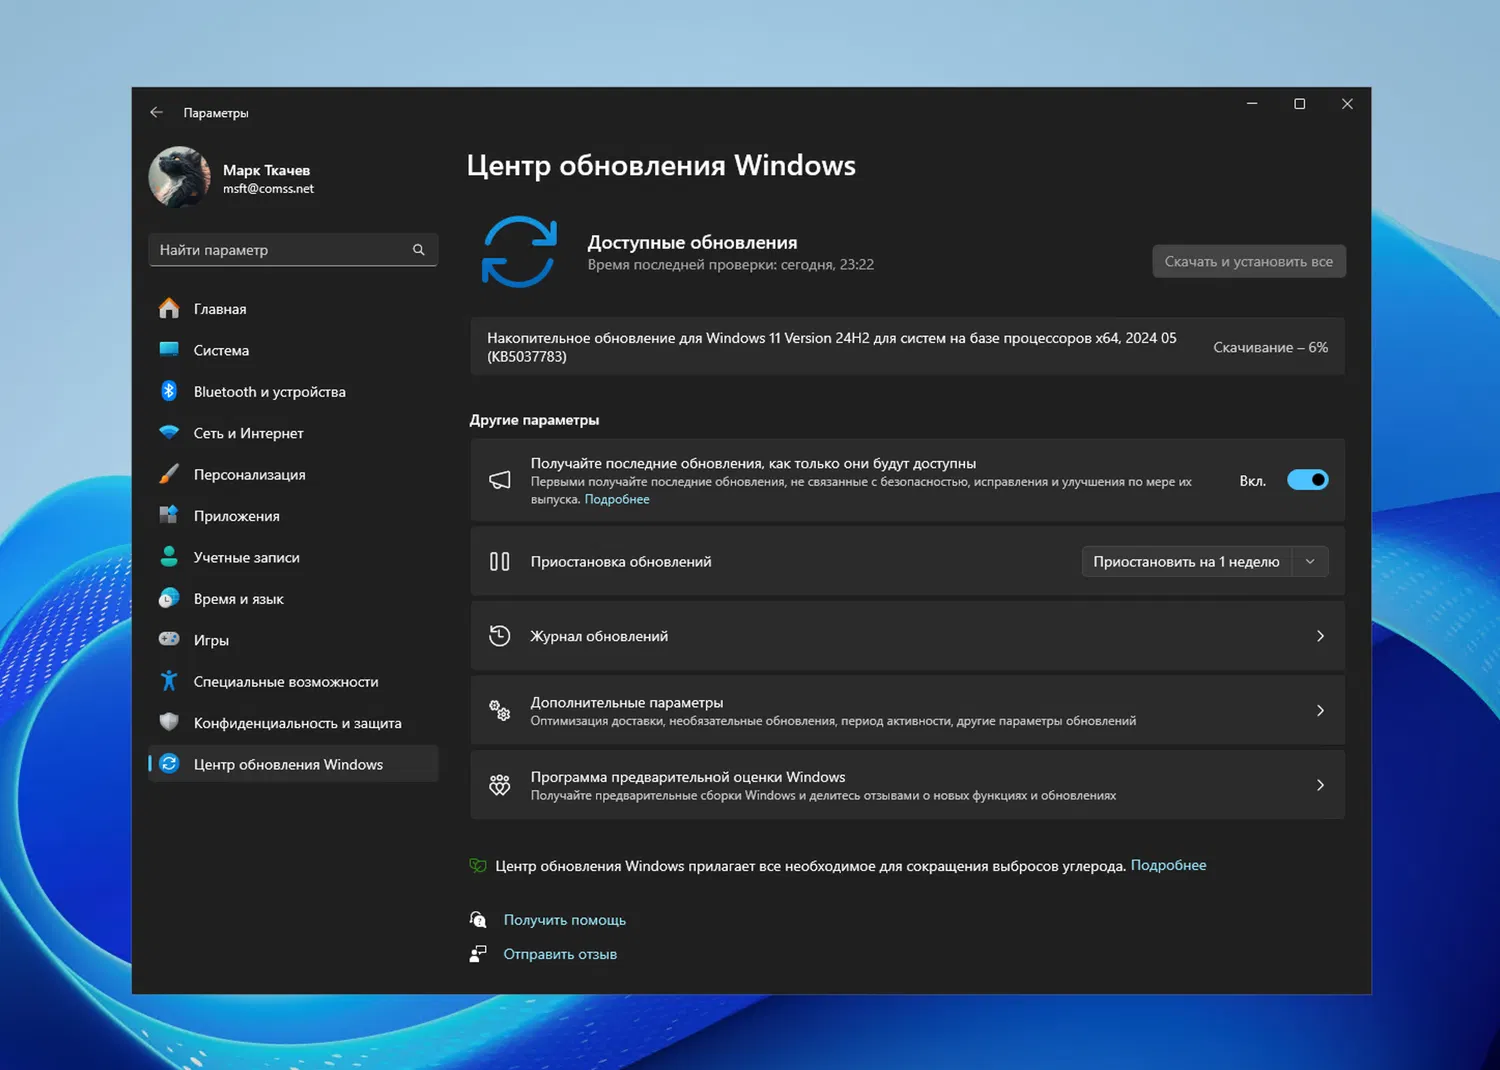Click Скачать и установить все button
1500x1070 pixels.
[x=1249, y=261]
